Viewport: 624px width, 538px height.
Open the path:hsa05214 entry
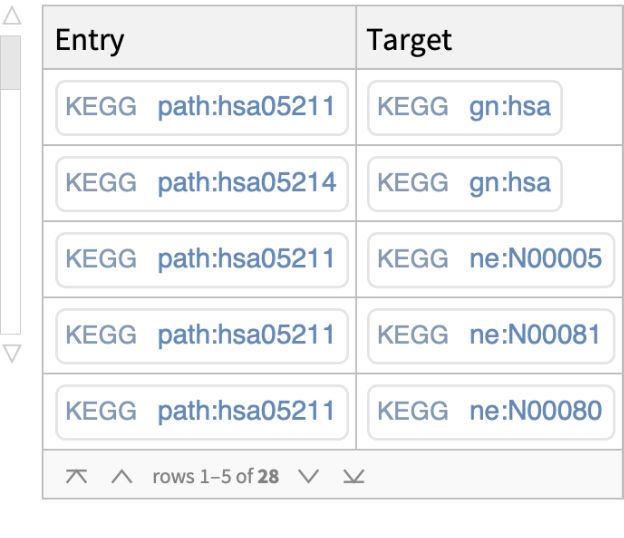coord(202,183)
